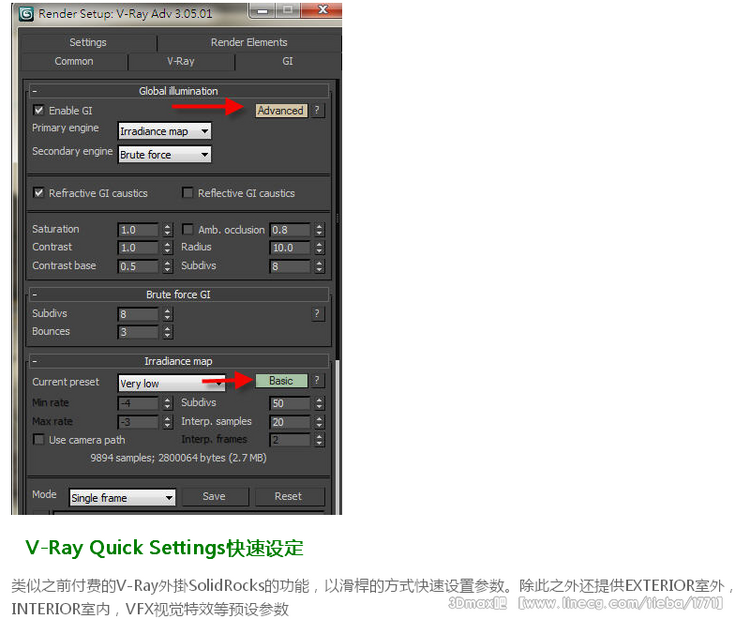Click the Contrast spinner arrows
Image resolution: width=750 pixels, height=619 pixels.
167,248
